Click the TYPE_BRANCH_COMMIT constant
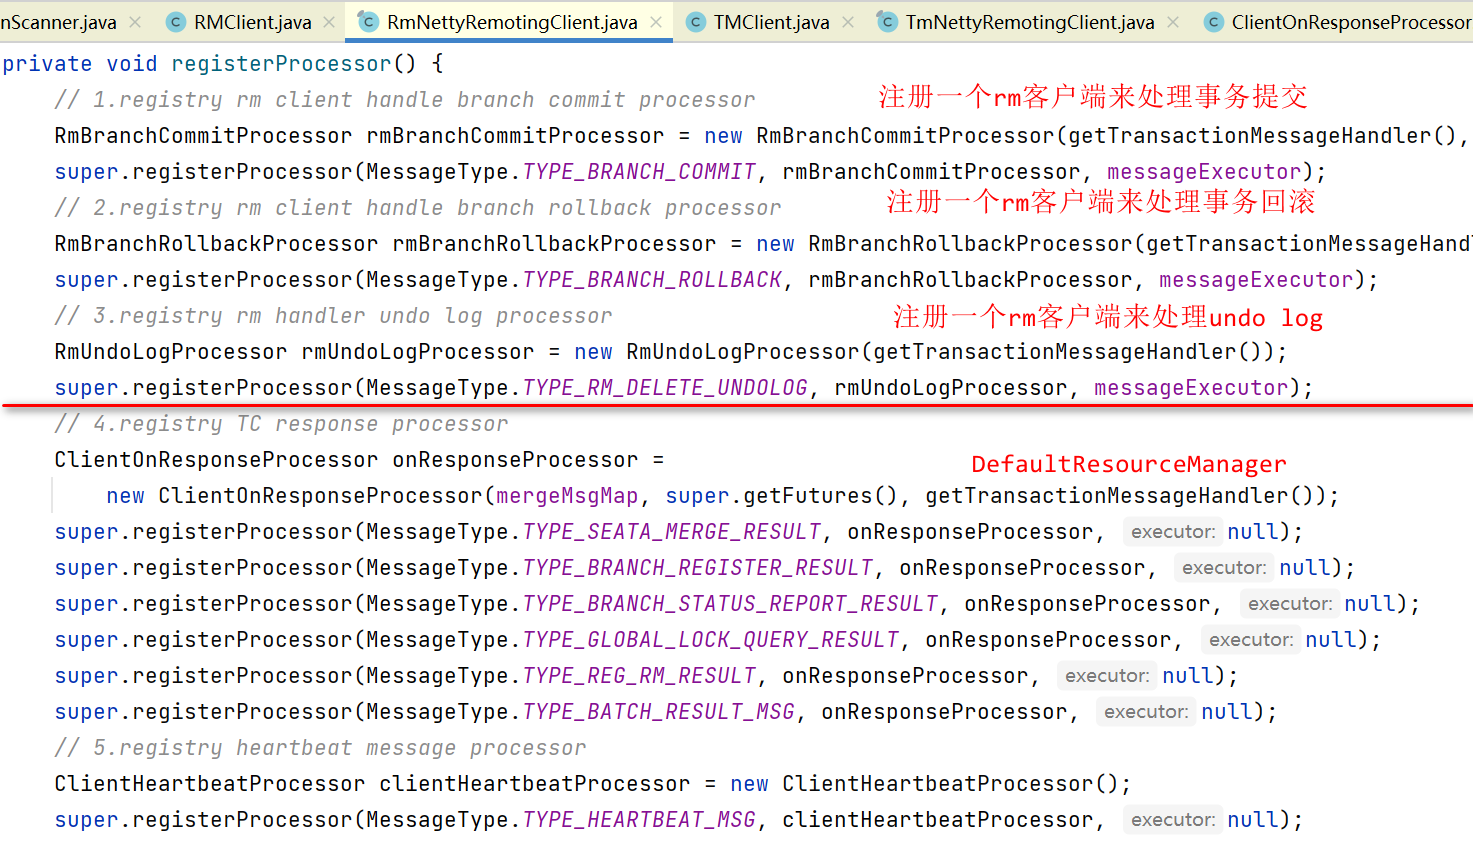 tap(639, 172)
